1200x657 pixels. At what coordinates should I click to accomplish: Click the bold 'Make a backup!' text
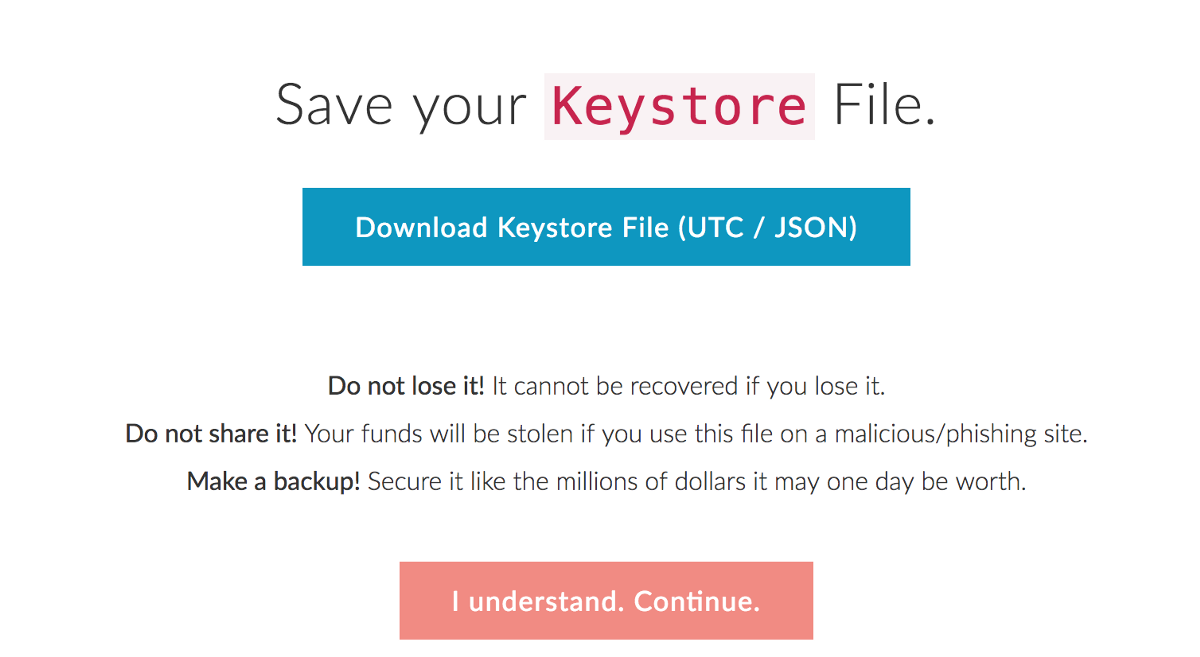pos(273,482)
